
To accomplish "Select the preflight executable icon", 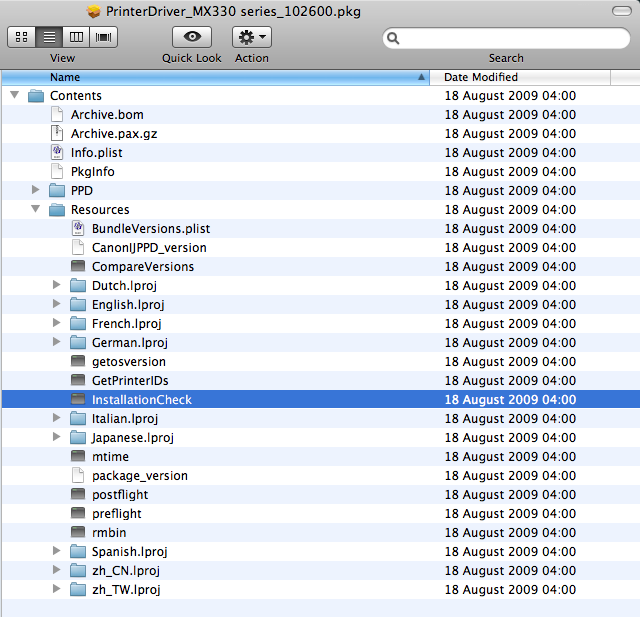I will (78, 513).
